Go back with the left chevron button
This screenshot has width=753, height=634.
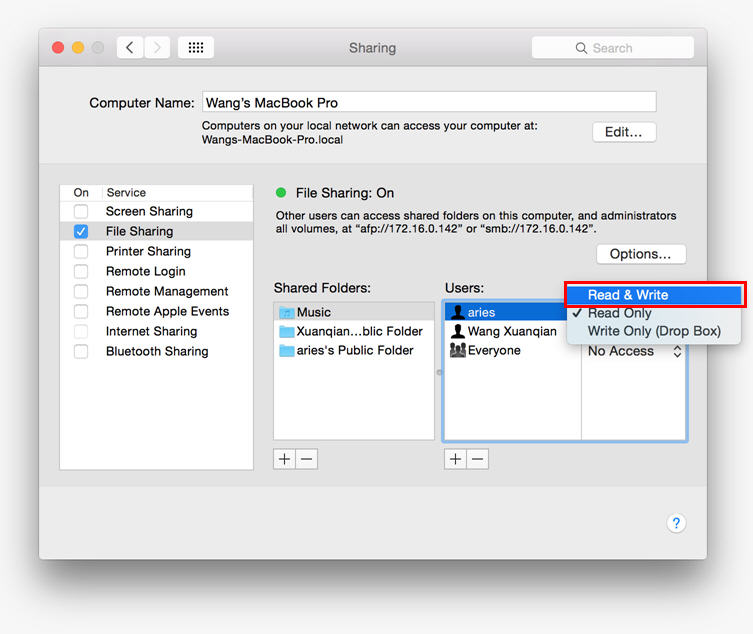pos(130,48)
